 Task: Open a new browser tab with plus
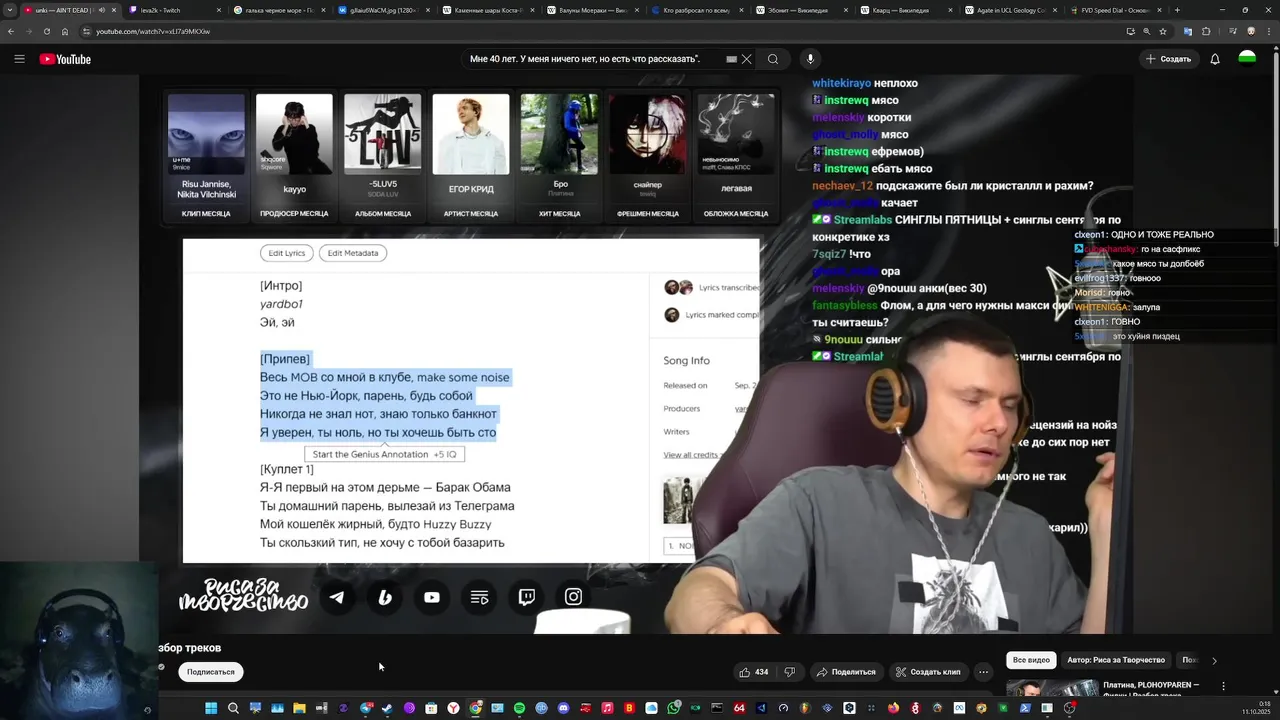click(1177, 10)
